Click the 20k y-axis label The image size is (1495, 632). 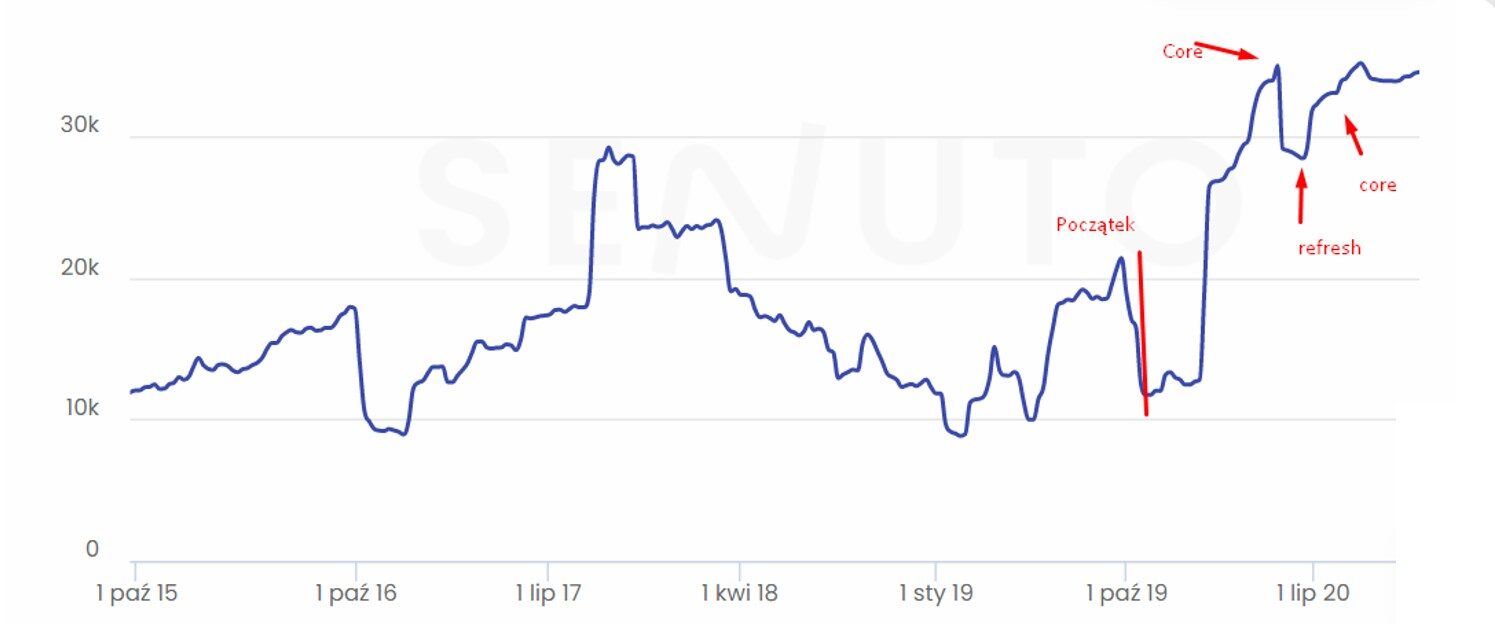[x=79, y=268]
